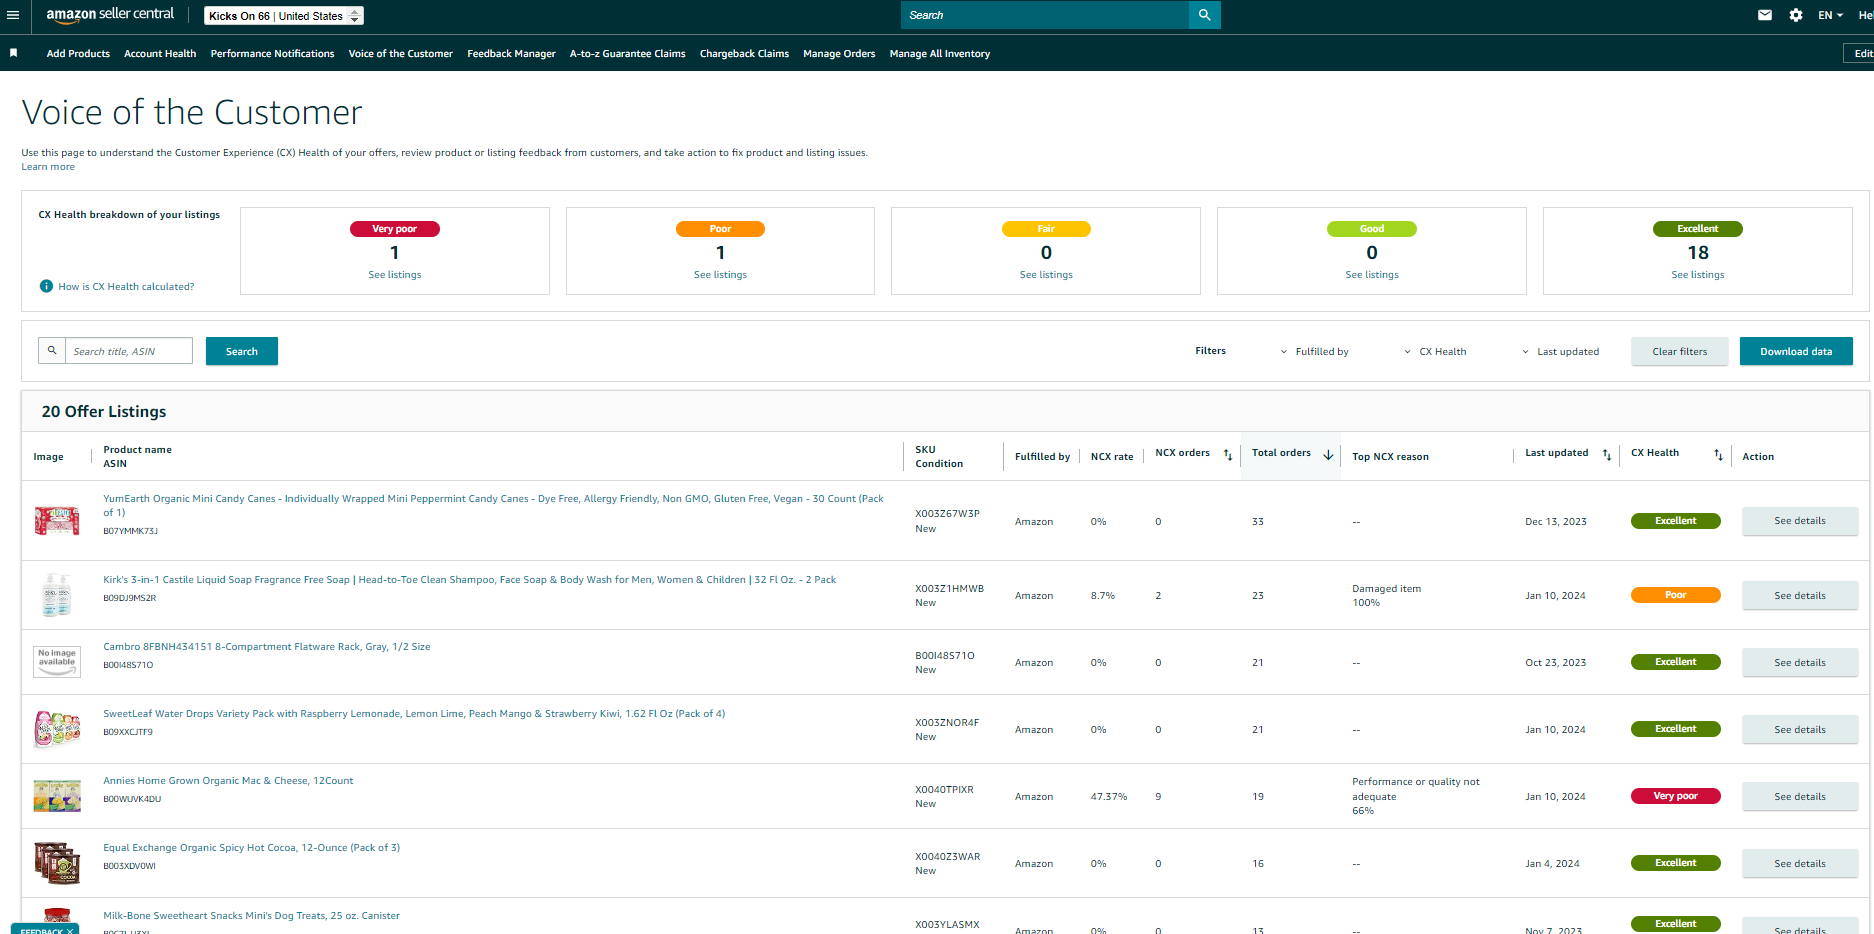See details for Kirk's Castile Soap
Viewport: 1874px width, 934px height.
[x=1800, y=596]
